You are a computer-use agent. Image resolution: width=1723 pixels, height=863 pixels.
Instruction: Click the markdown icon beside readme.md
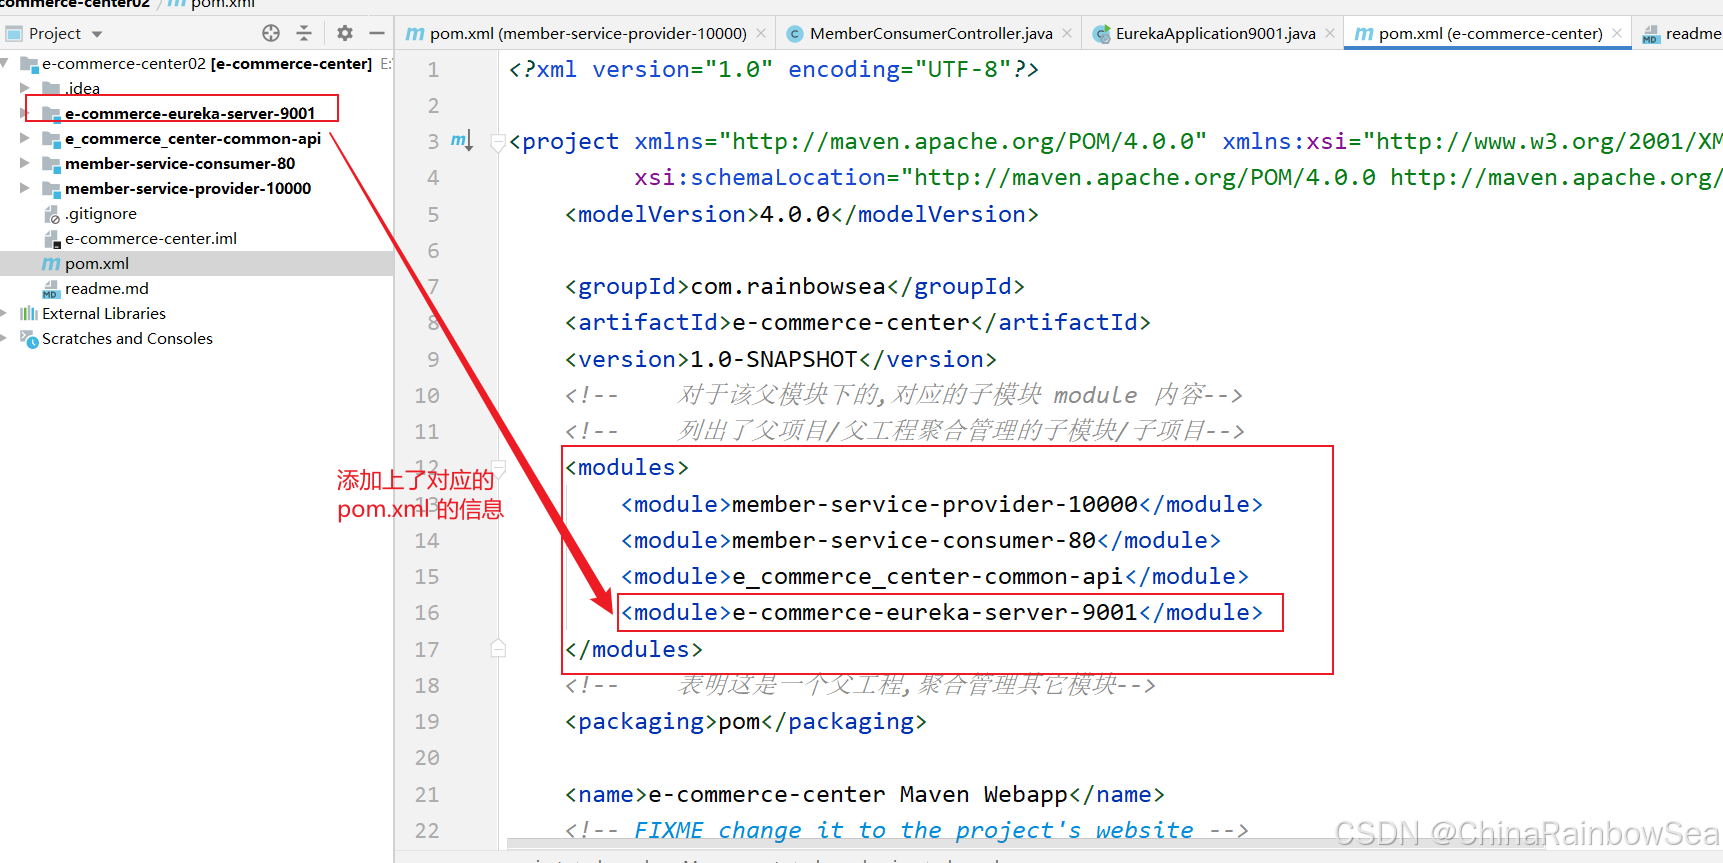click(51, 289)
